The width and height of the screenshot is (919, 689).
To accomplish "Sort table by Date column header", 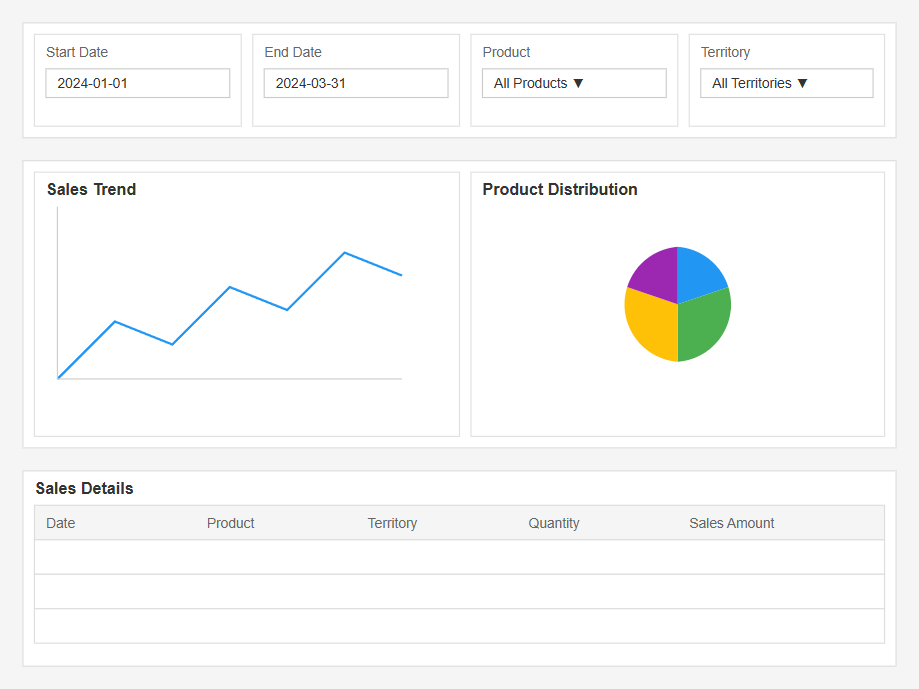I will tap(61, 523).
